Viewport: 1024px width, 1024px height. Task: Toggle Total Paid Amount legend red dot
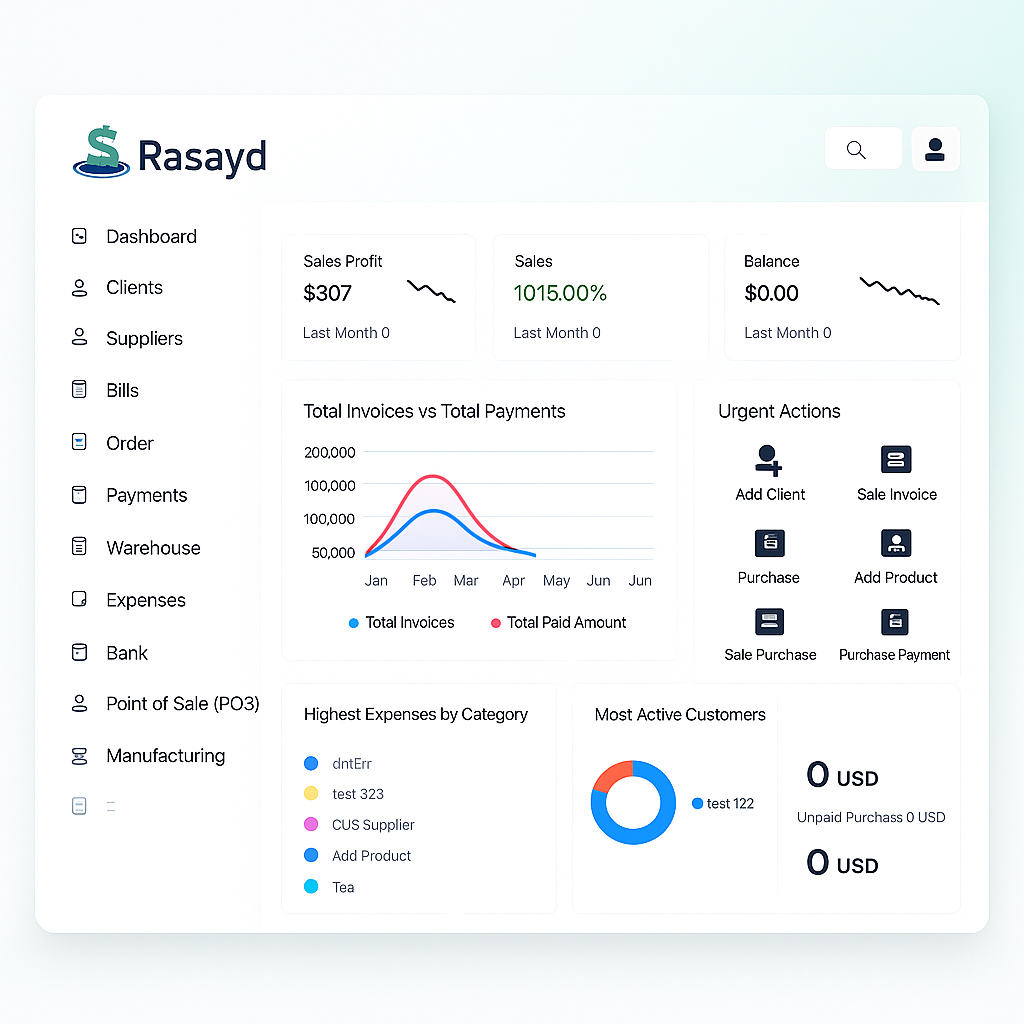click(x=496, y=623)
